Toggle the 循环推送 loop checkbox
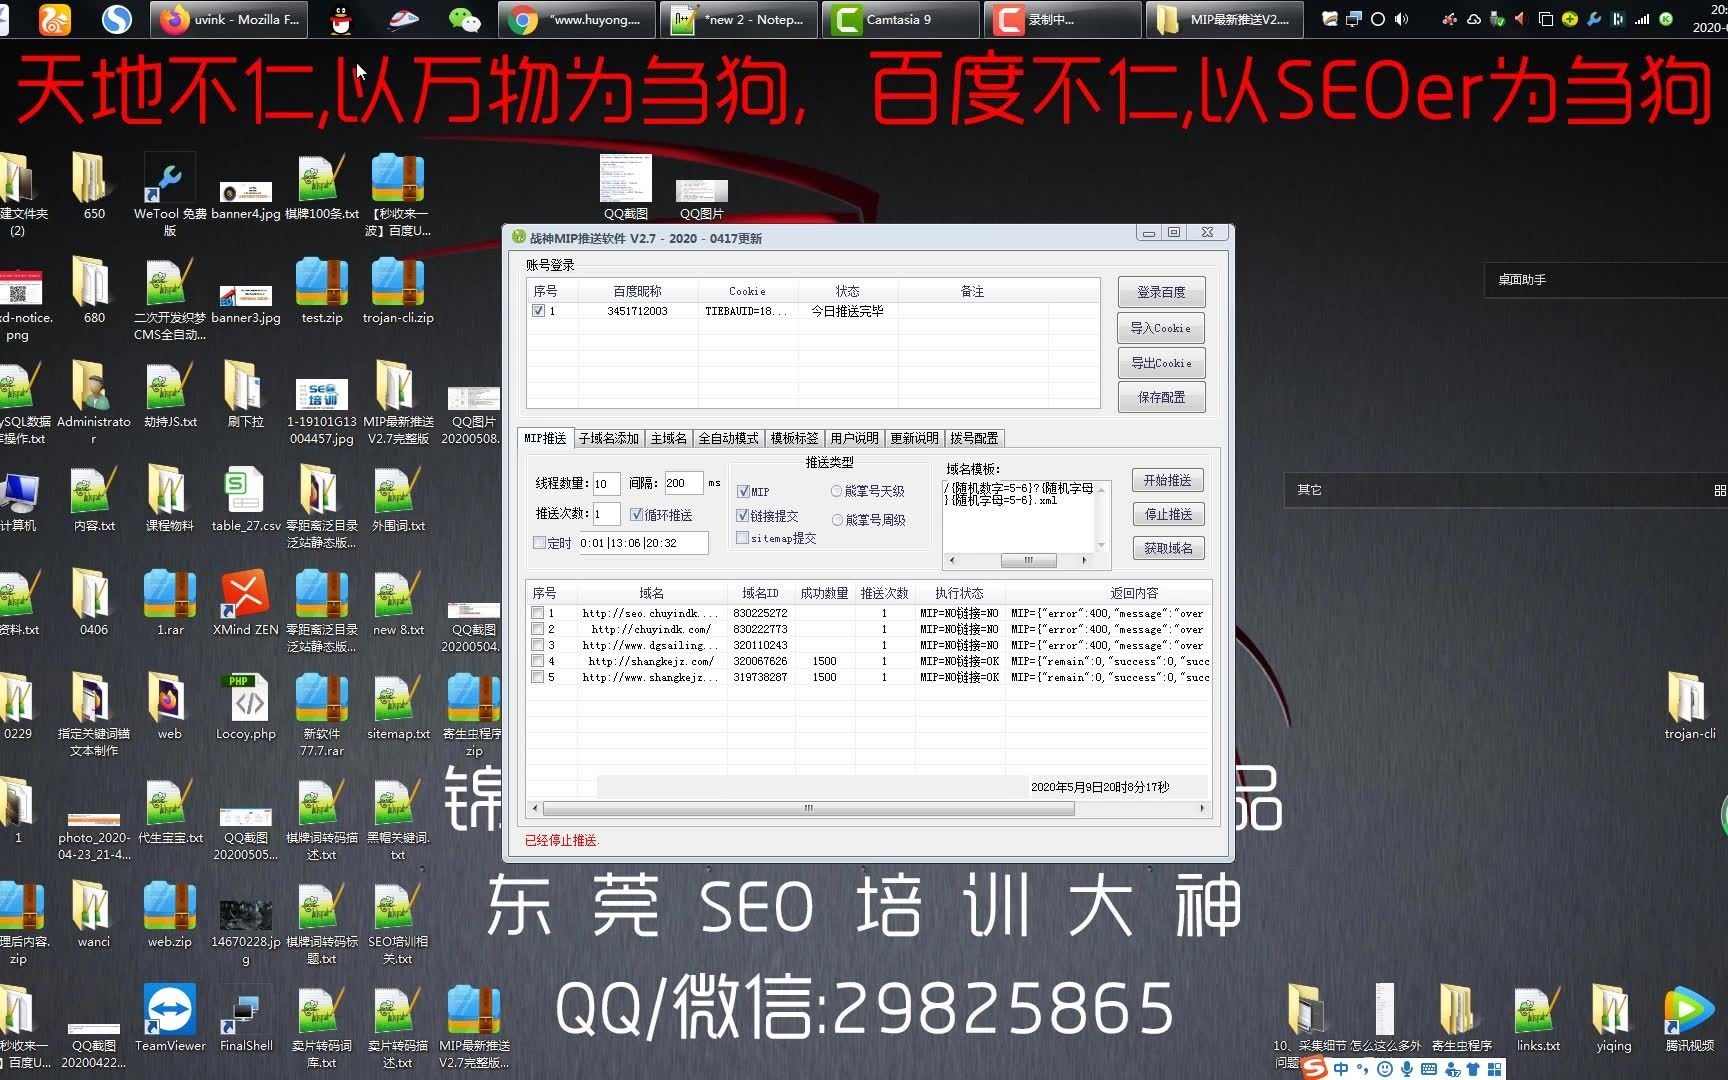The height and width of the screenshot is (1080, 1728). pos(636,515)
